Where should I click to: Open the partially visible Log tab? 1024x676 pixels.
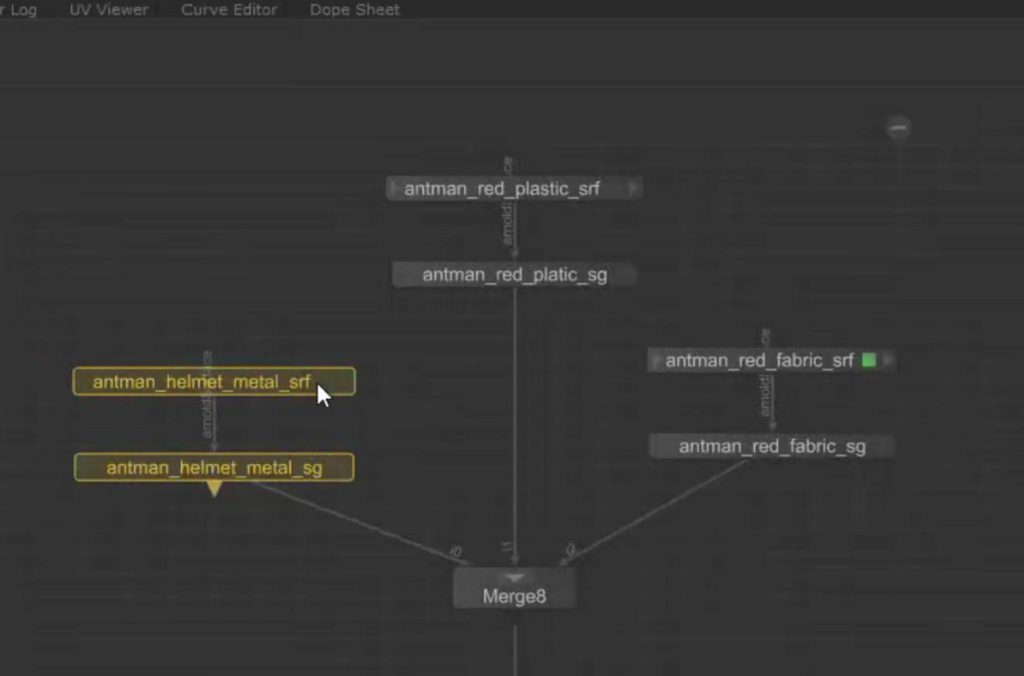(x=20, y=10)
